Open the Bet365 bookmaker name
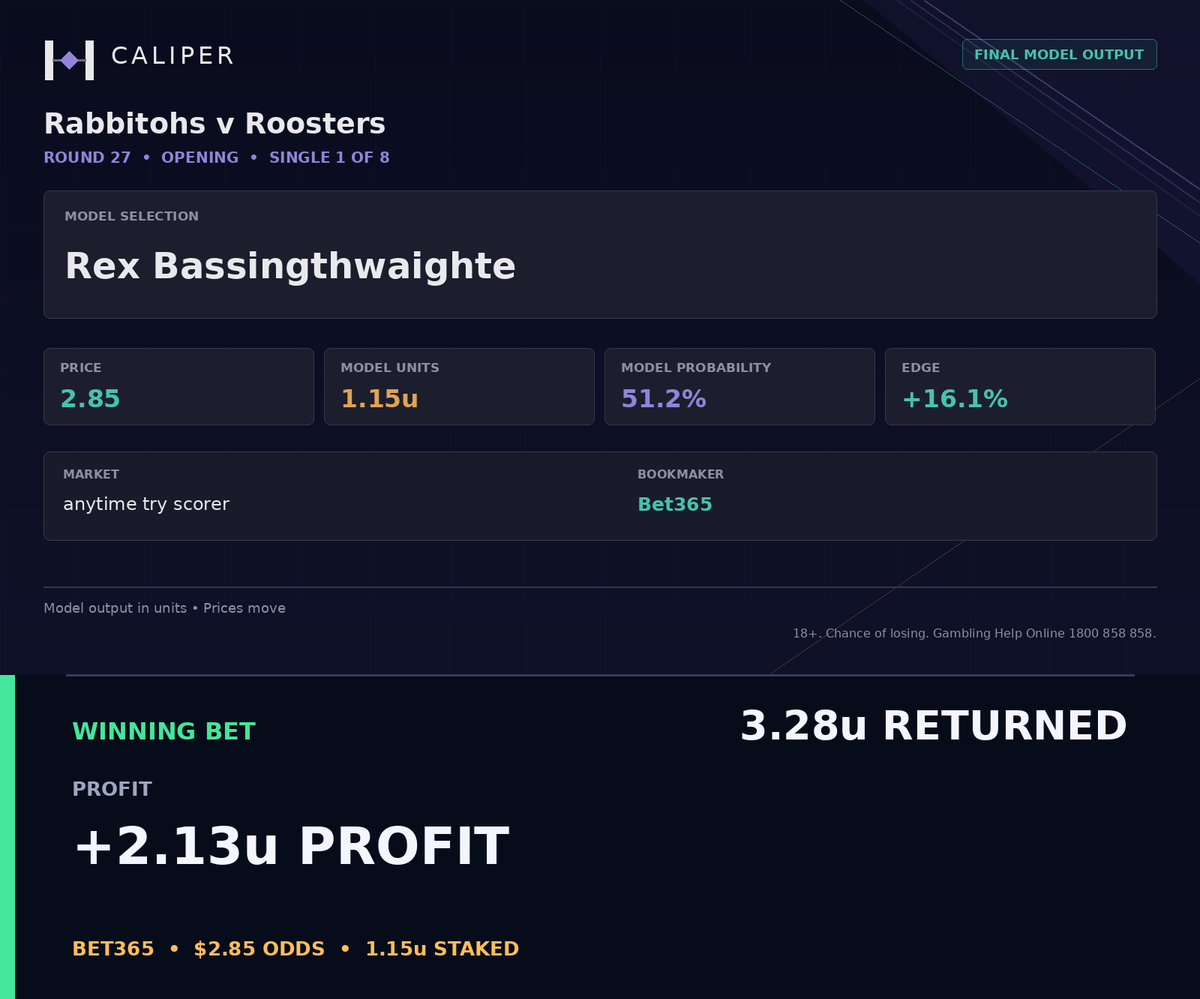This screenshot has width=1200, height=999. (675, 504)
